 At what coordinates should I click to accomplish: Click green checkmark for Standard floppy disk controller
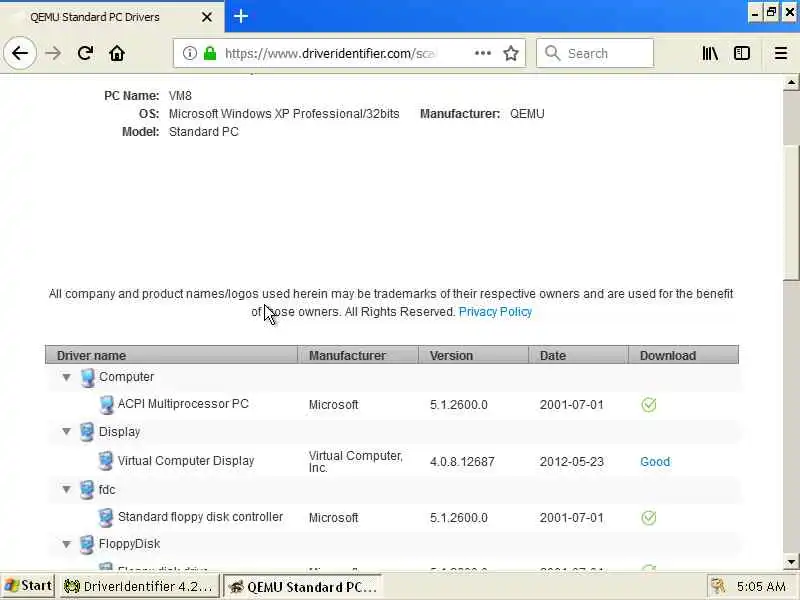pyautogui.click(x=648, y=518)
